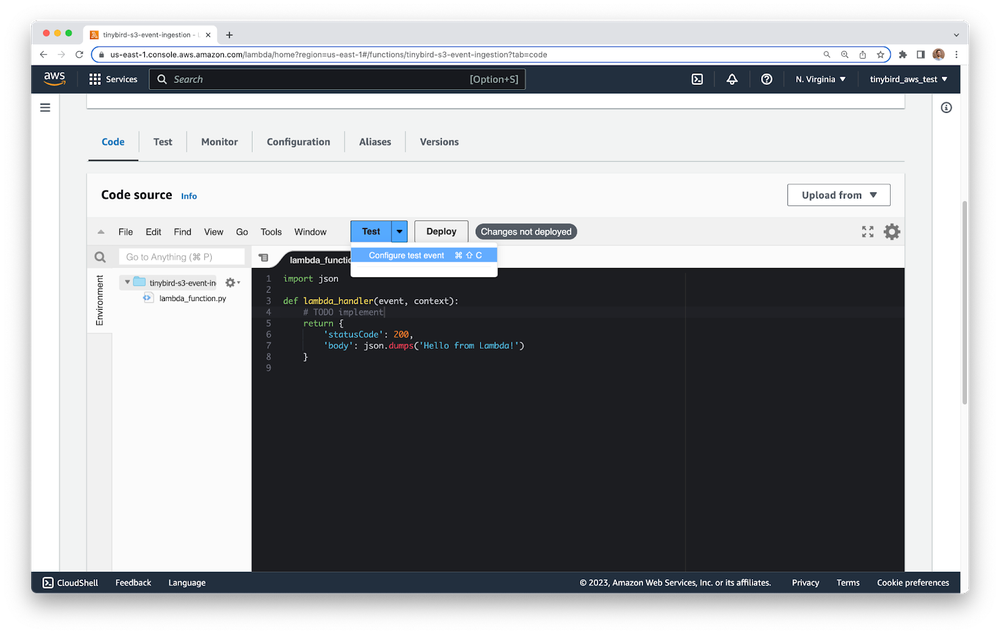Click the Go to Anything input field
Screen dimensions: 1000x634
click(x=181, y=257)
